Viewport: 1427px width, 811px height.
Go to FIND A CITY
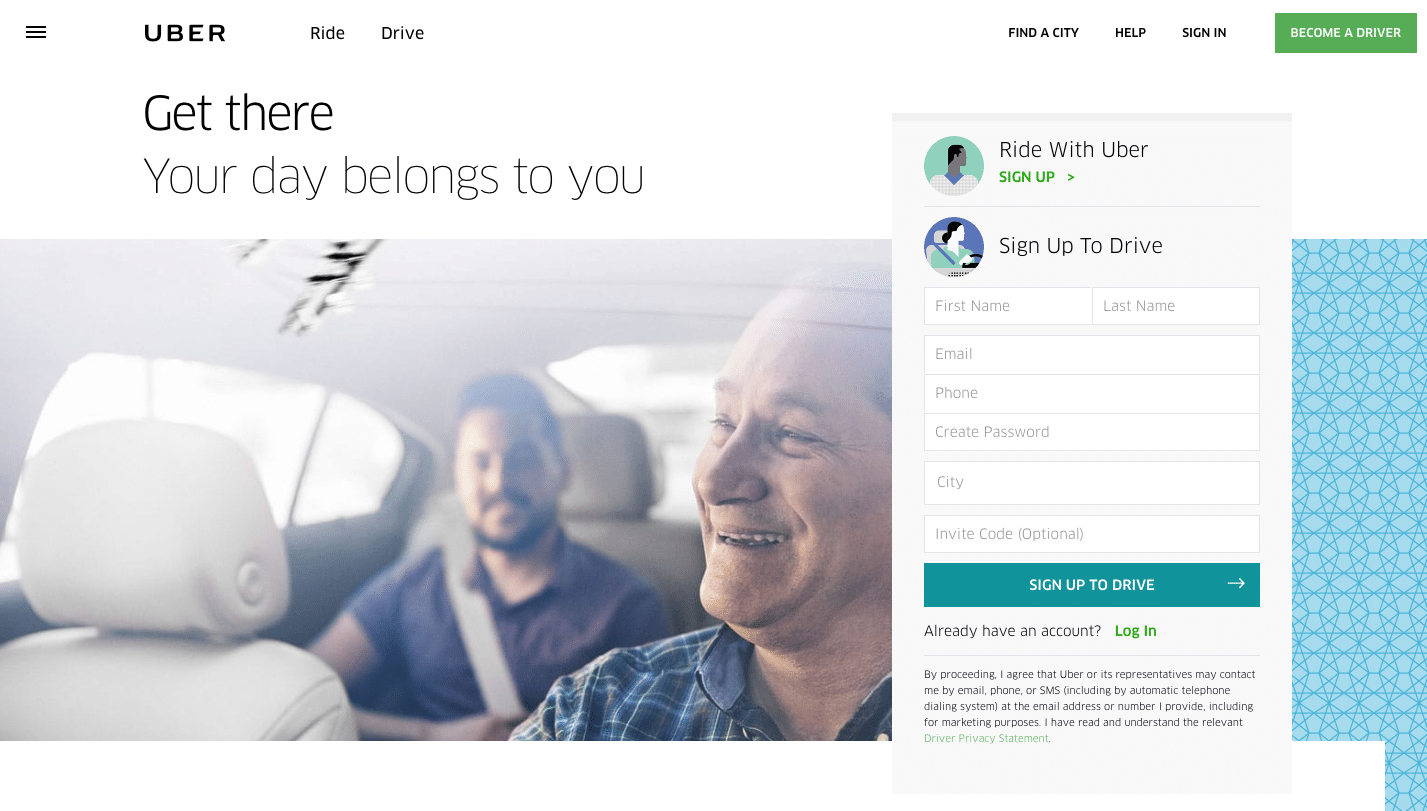tap(1043, 33)
